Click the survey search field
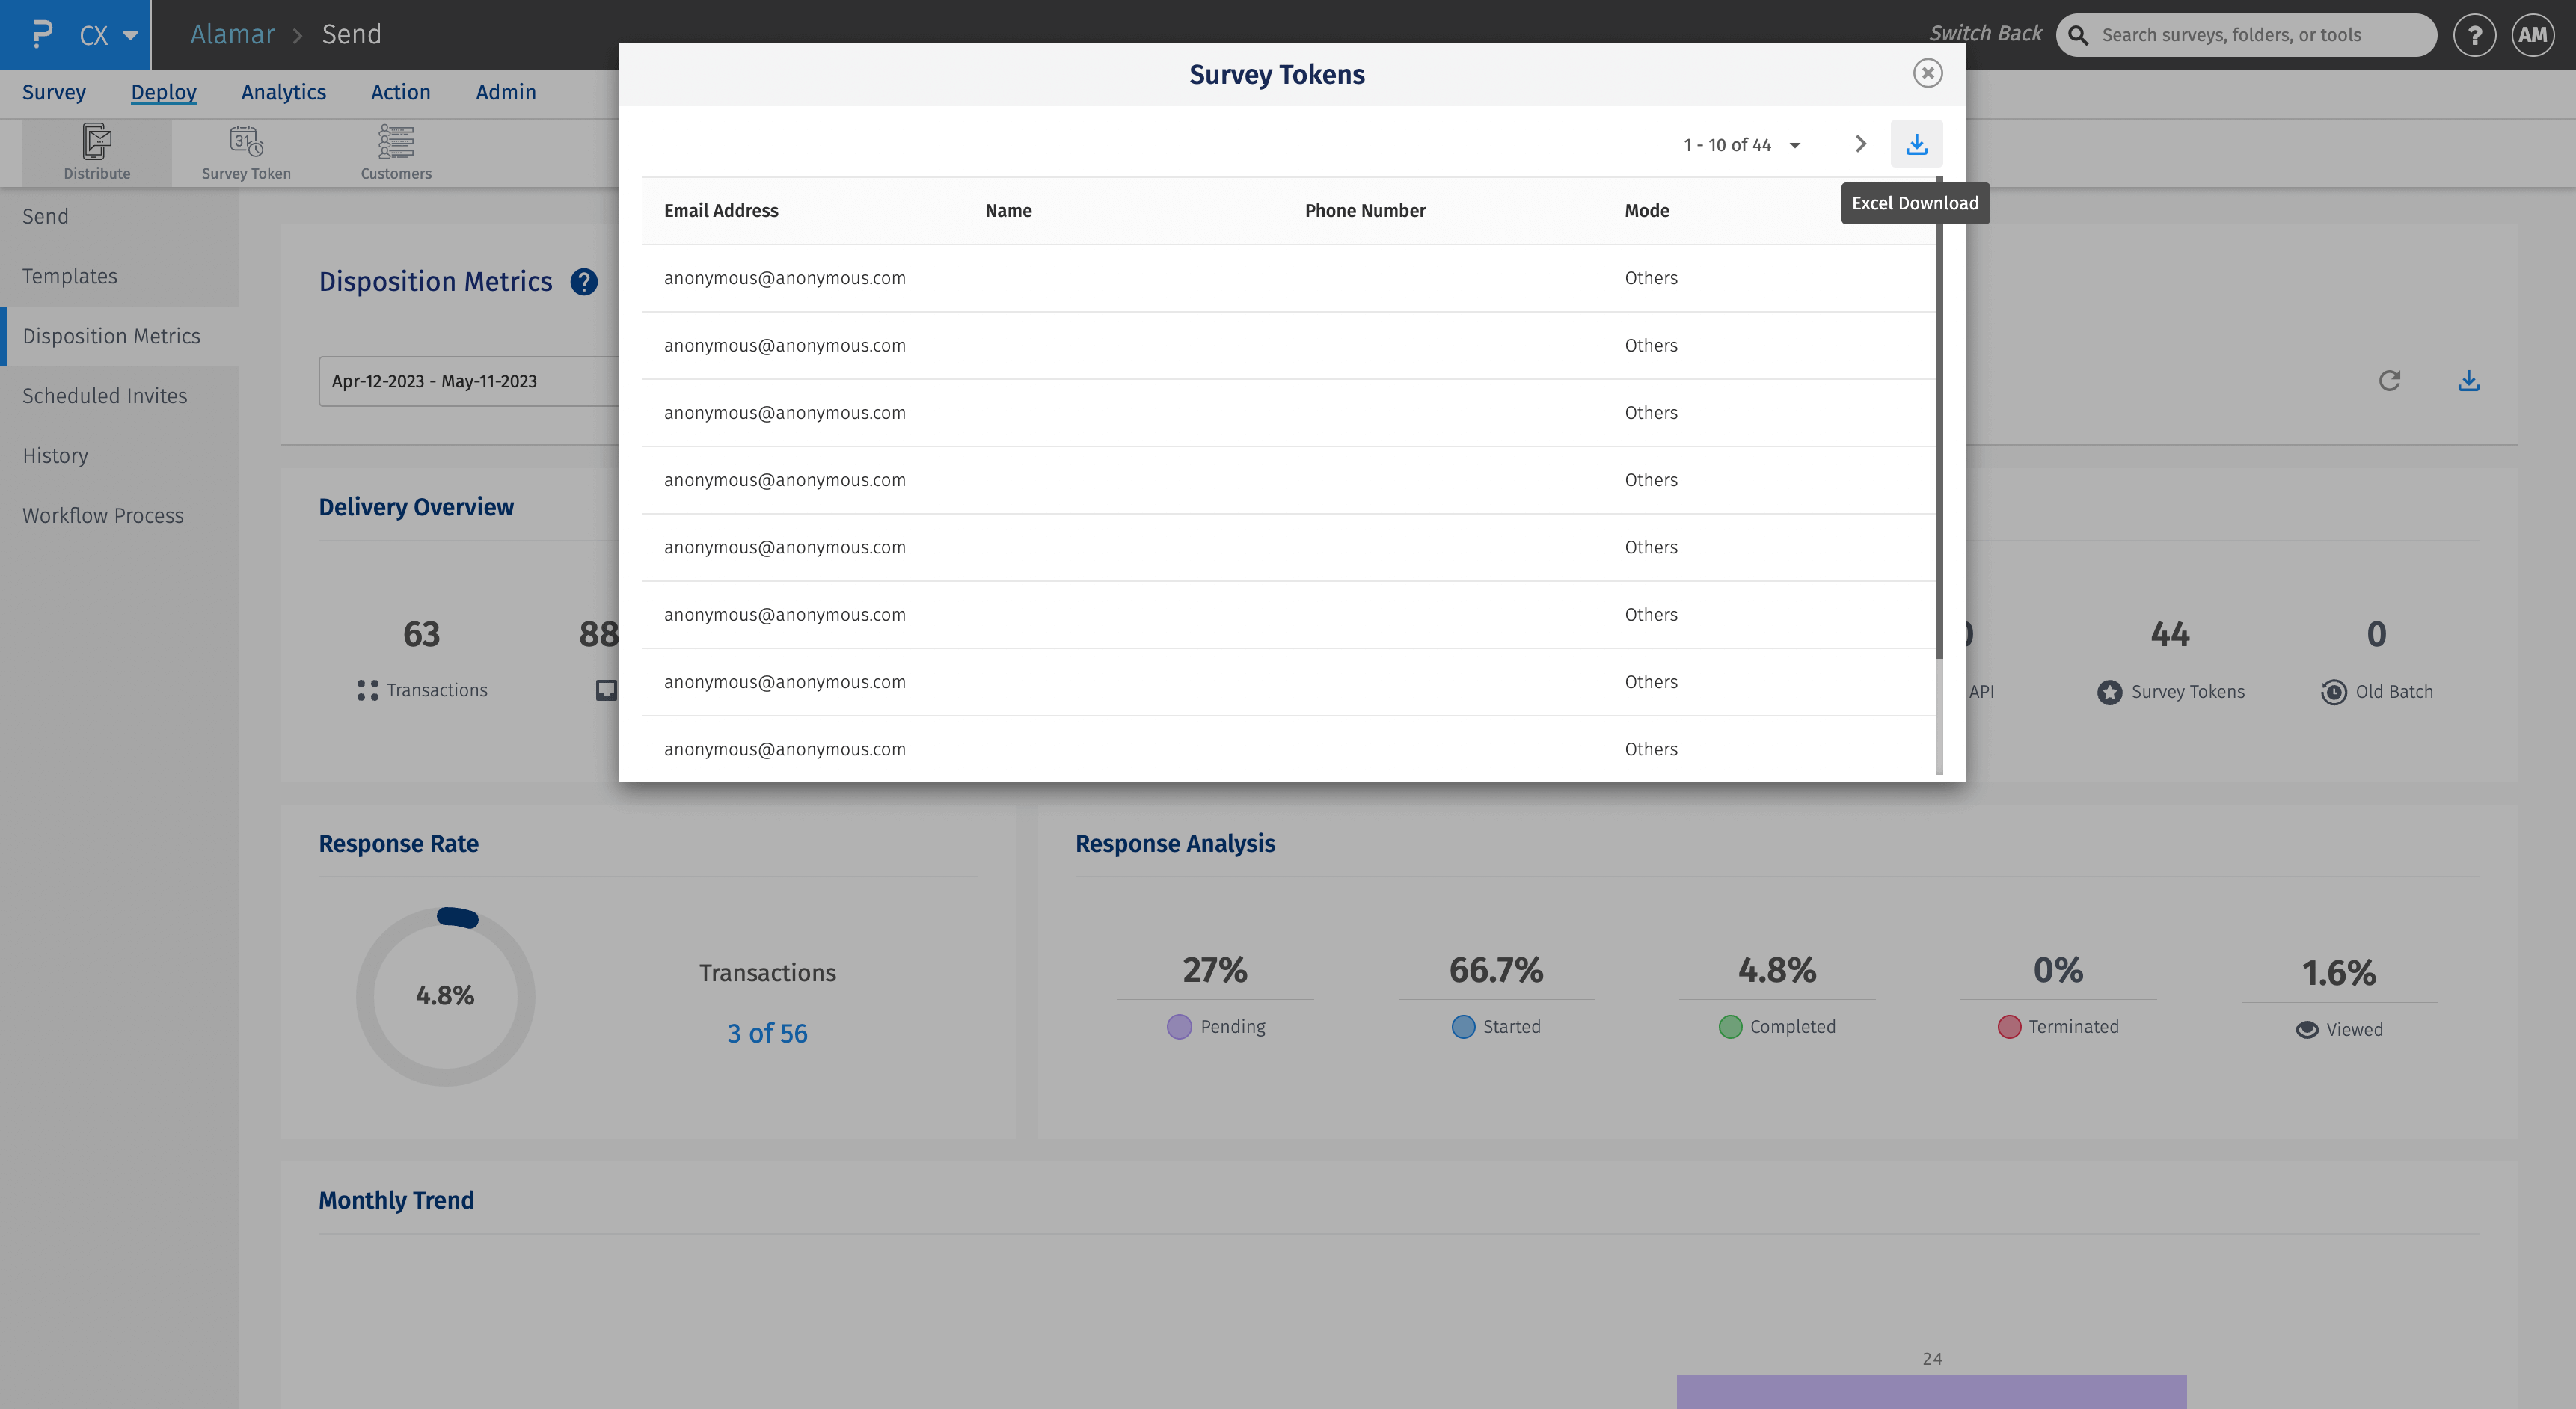This screenshot has width=2576, height=1409. click(2245, 34)
